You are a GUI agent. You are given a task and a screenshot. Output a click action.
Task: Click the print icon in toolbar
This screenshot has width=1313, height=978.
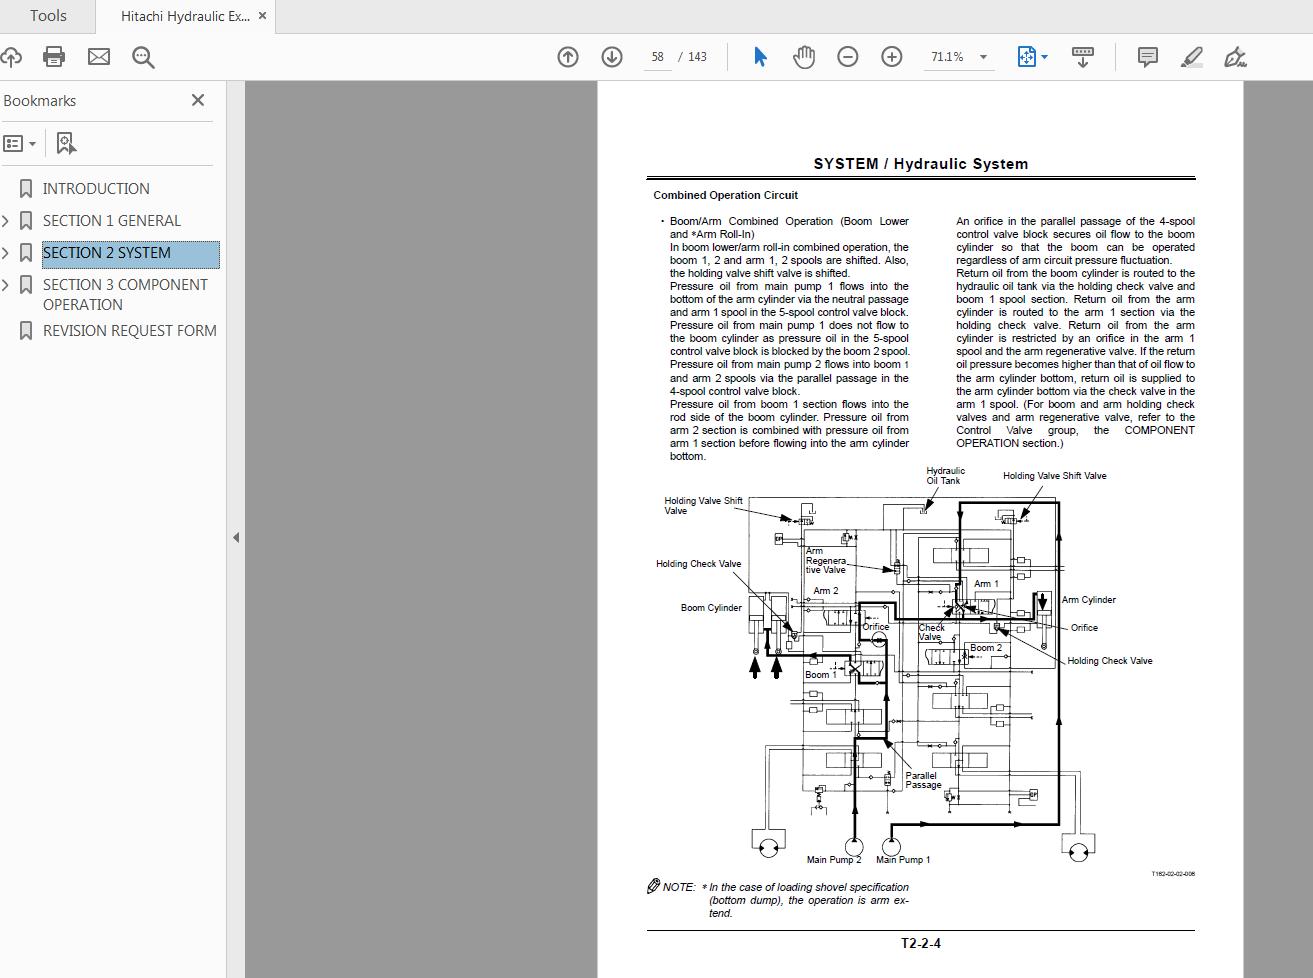(54, 57)
